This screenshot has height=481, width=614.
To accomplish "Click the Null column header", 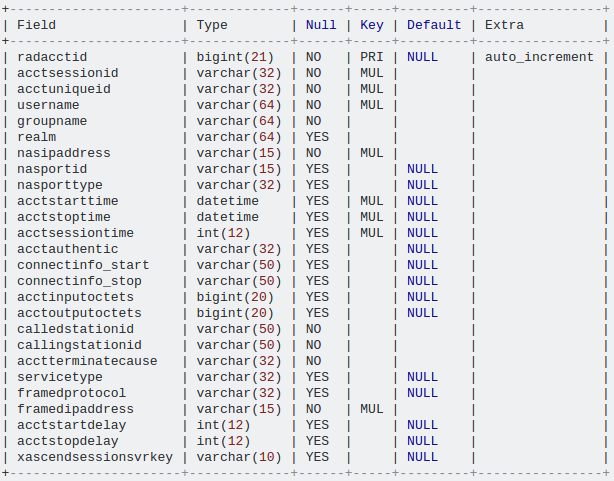I will coord(321,25).
